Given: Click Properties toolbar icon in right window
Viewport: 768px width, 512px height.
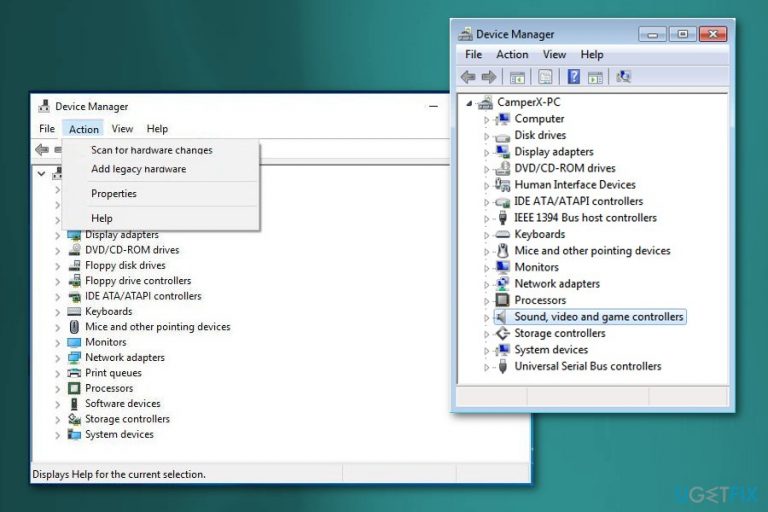Looking at the screenshot, I should click(545, 77).
